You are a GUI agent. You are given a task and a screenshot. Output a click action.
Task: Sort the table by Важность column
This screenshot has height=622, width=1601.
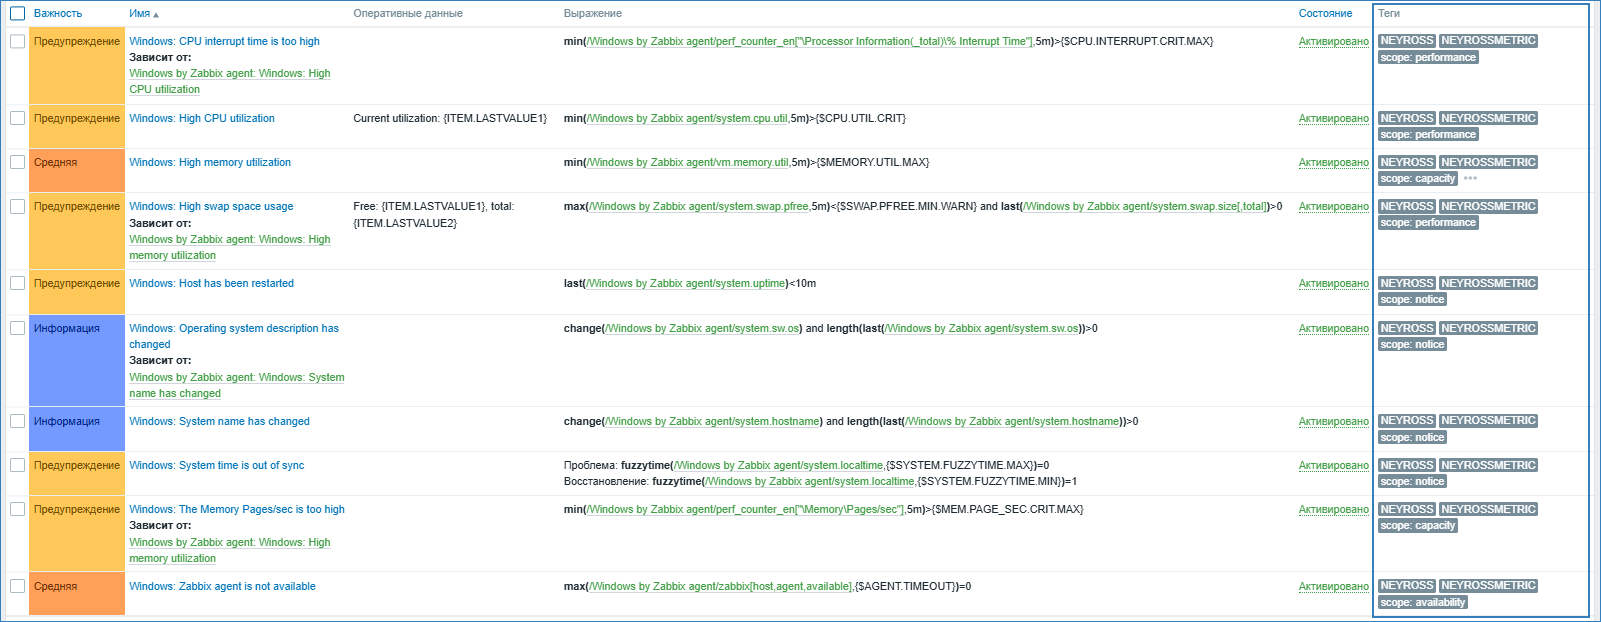coord(58,14)
